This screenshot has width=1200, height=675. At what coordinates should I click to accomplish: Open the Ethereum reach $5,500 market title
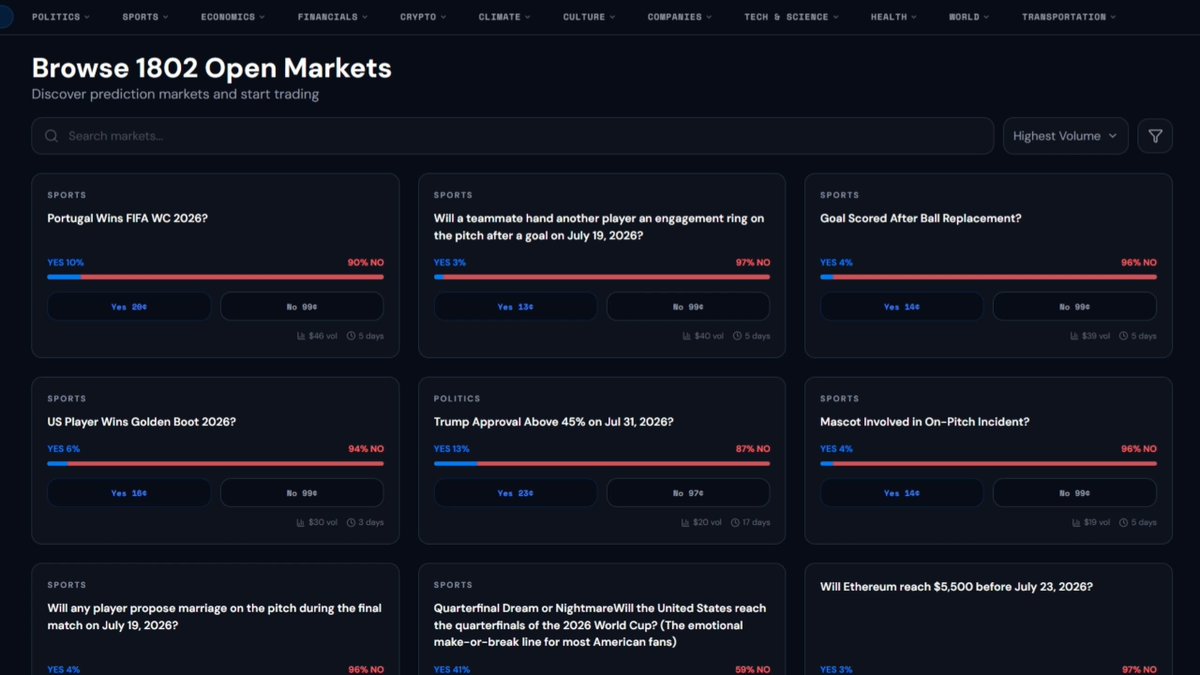956,587
